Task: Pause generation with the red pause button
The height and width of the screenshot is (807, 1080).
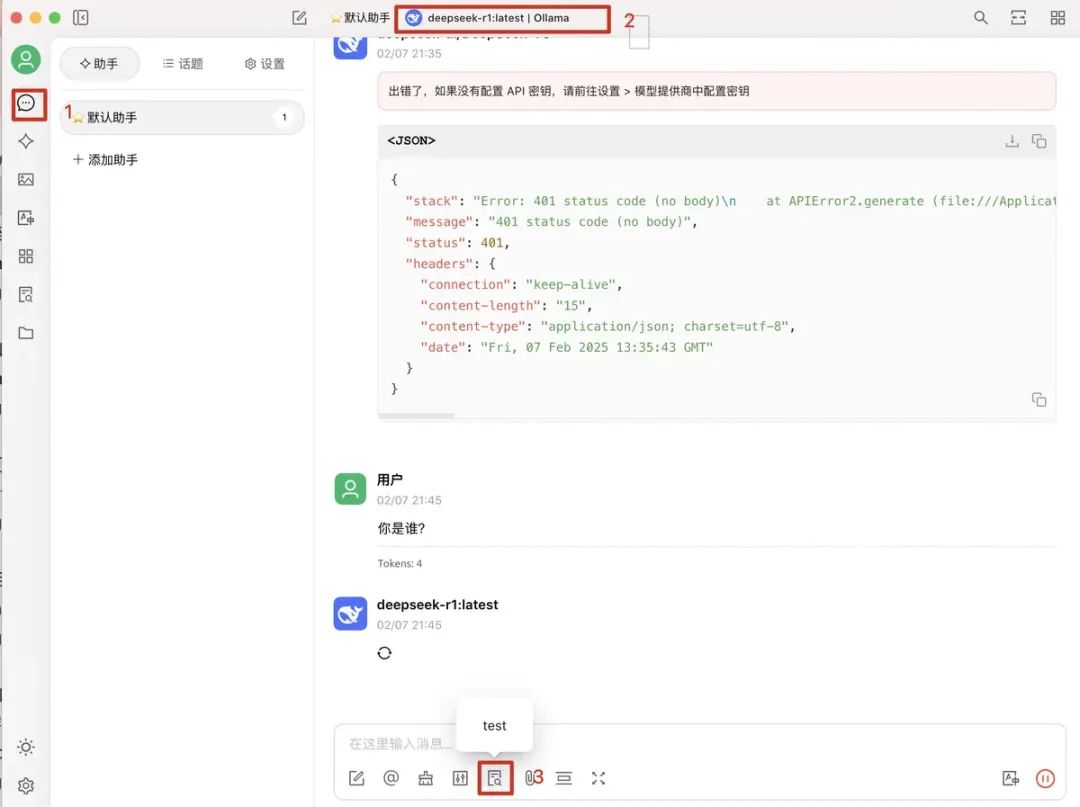Action: click(1045, 778)
